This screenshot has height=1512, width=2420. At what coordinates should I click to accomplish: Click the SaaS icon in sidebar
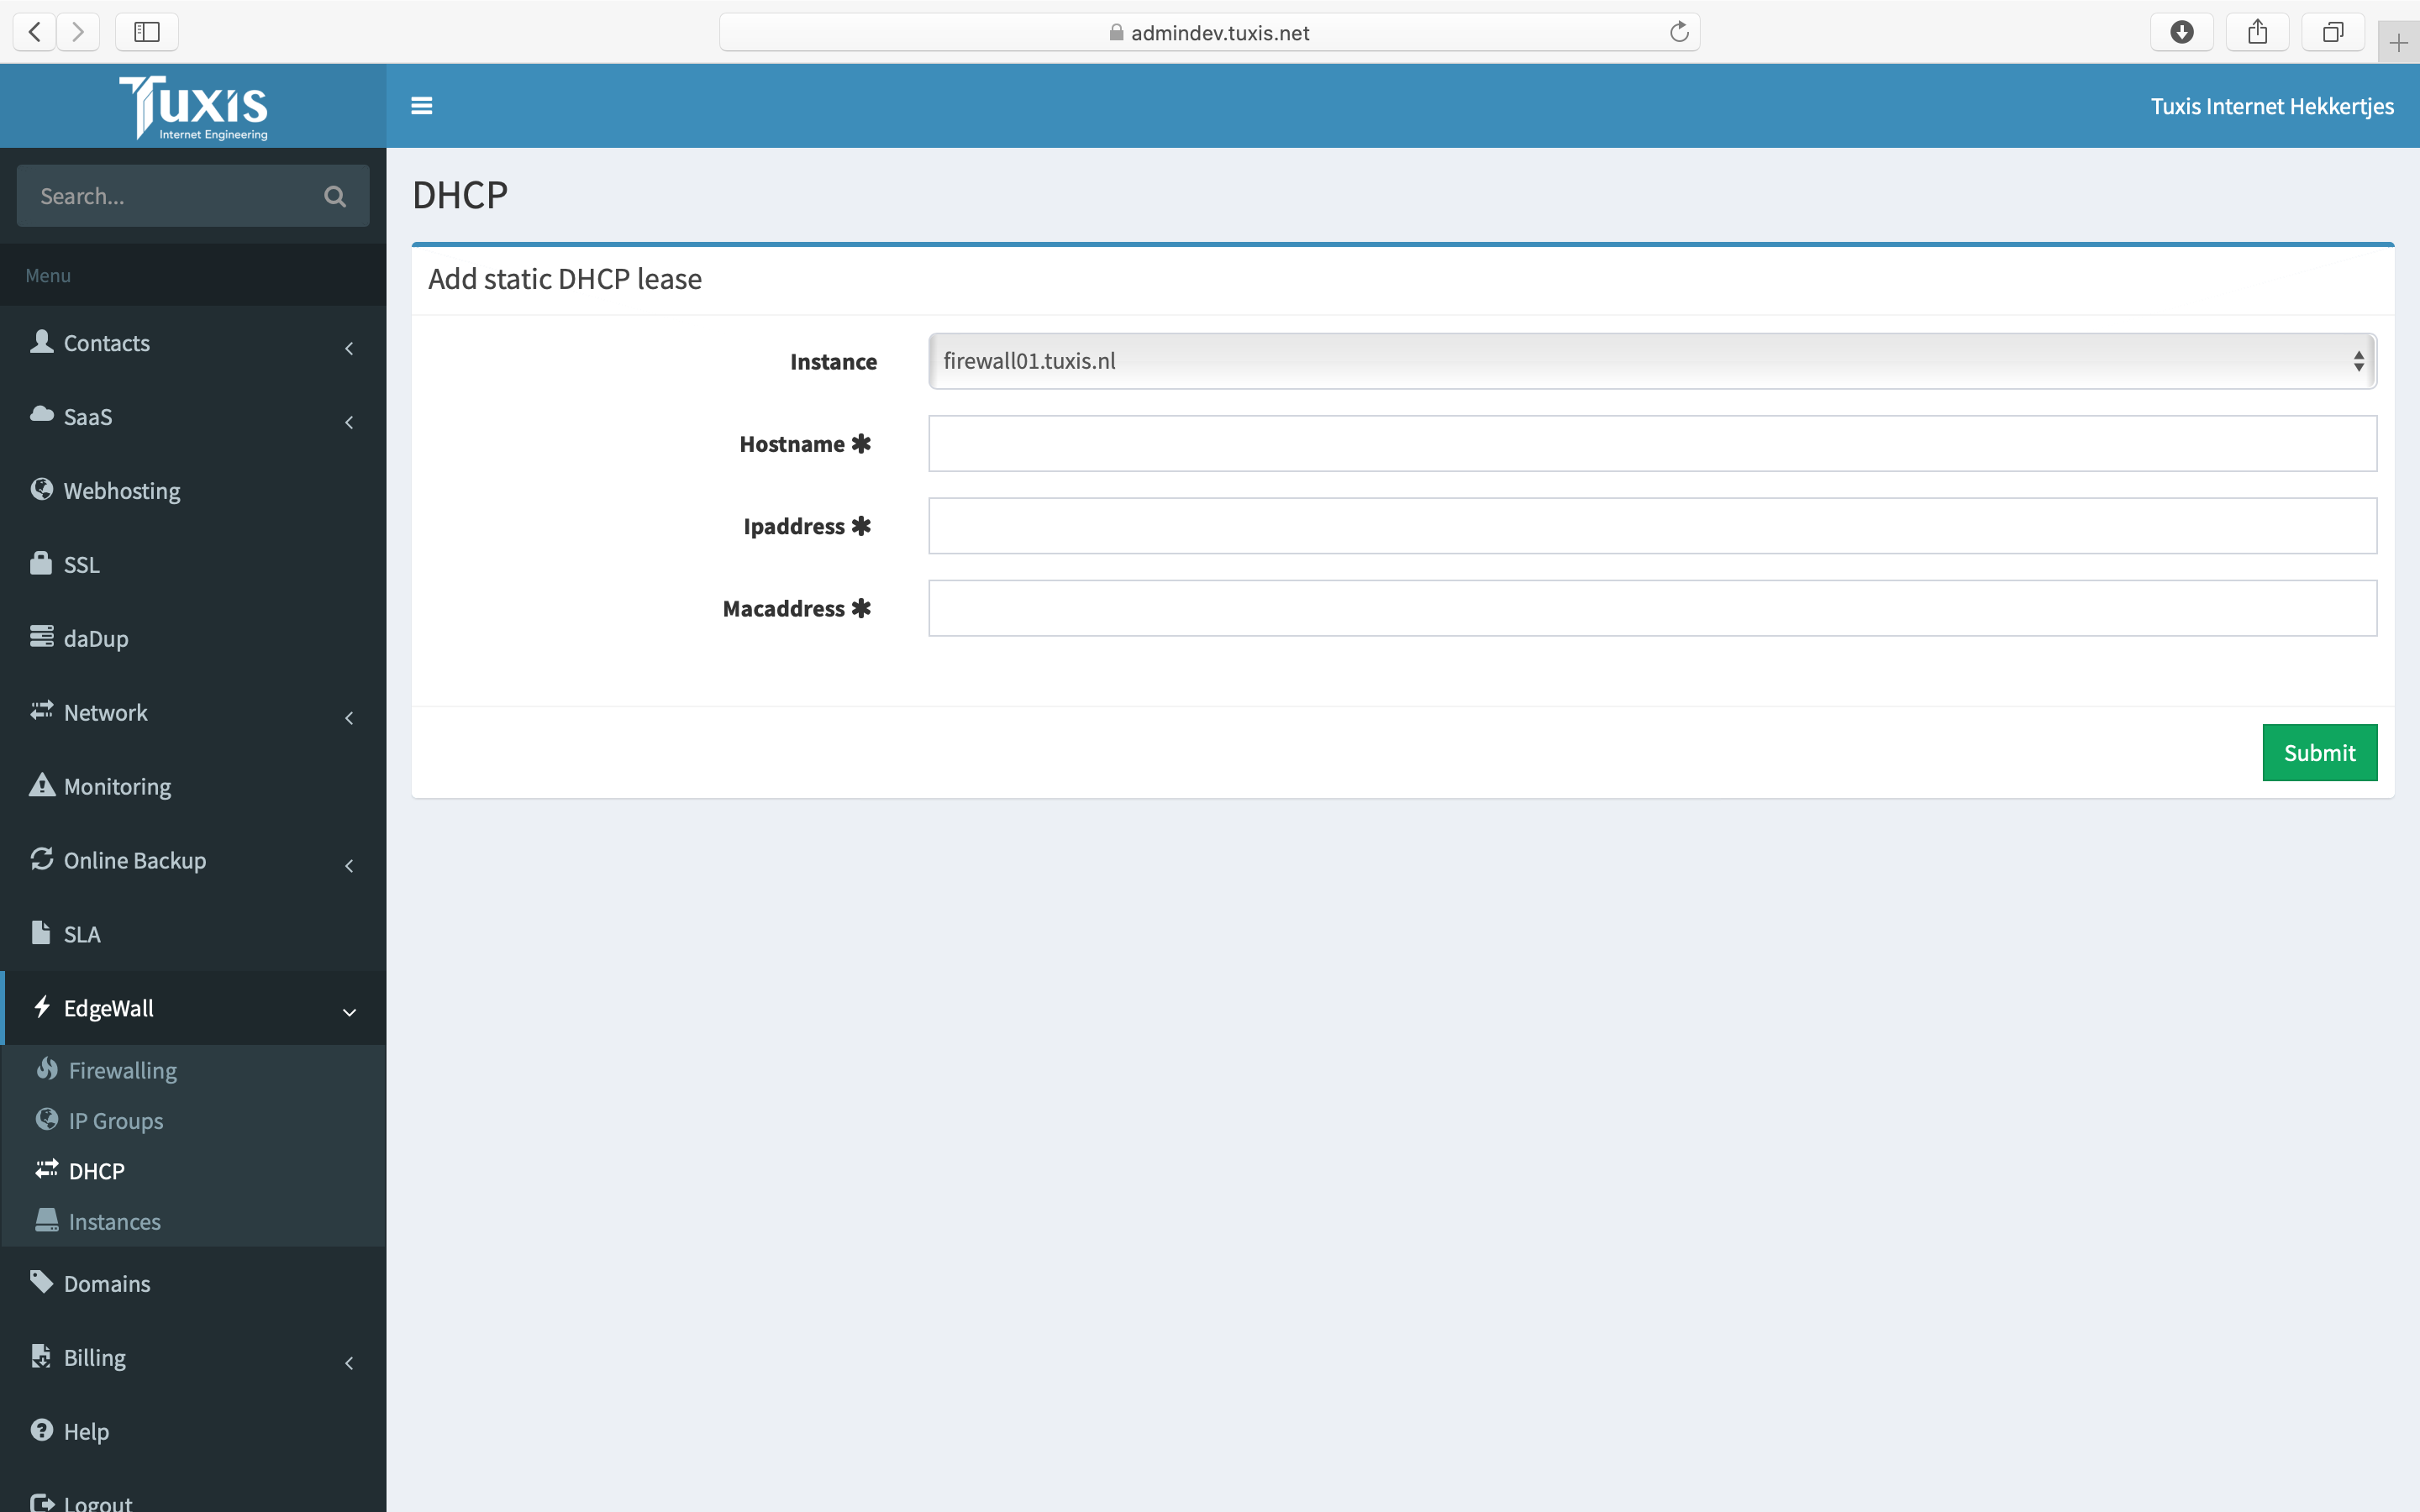(42, 415)
